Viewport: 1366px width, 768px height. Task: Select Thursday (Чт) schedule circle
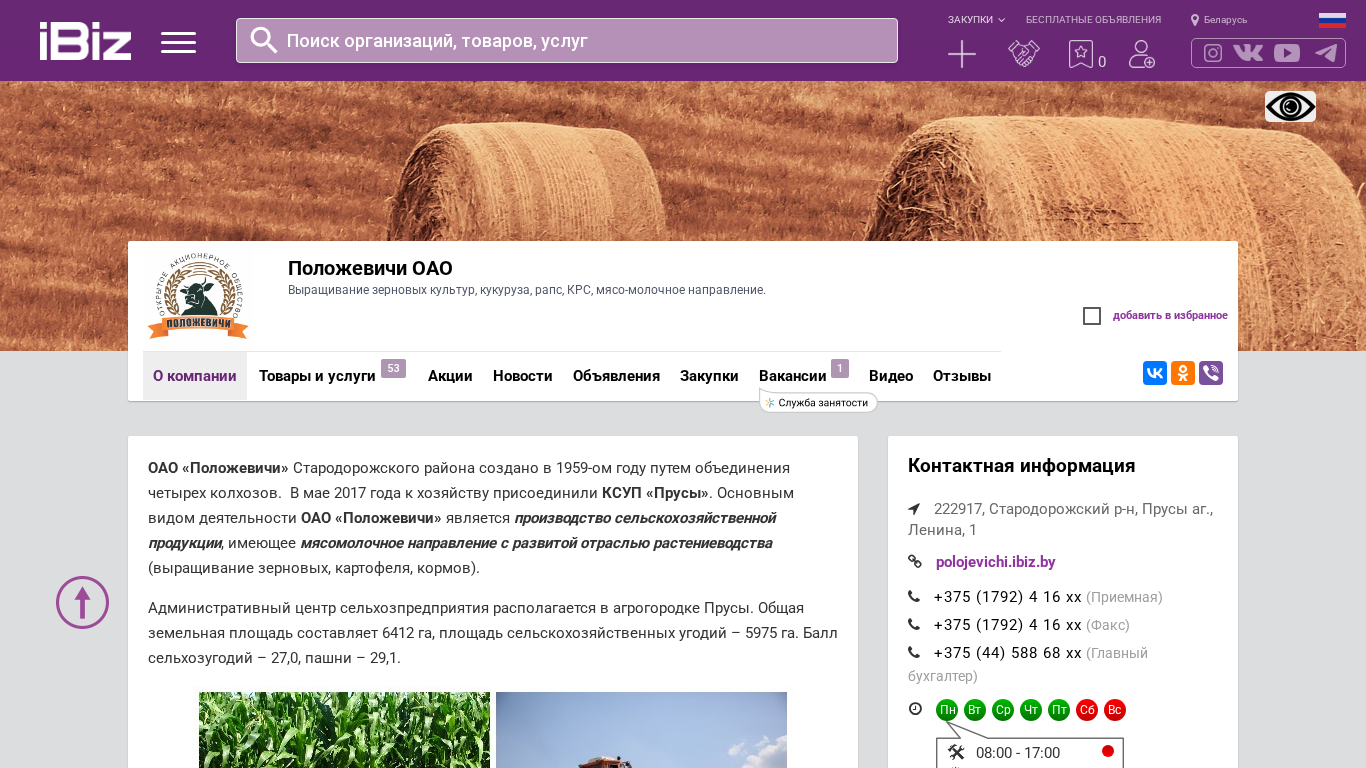click(x=1031, y=710)
